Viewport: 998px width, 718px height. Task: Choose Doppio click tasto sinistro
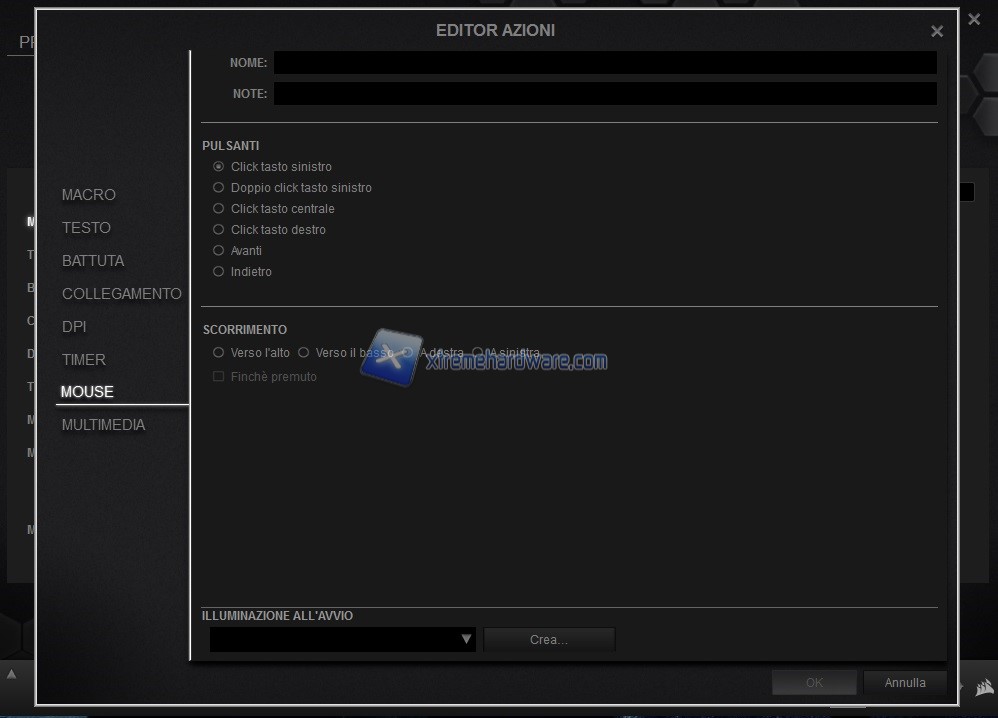219,188
